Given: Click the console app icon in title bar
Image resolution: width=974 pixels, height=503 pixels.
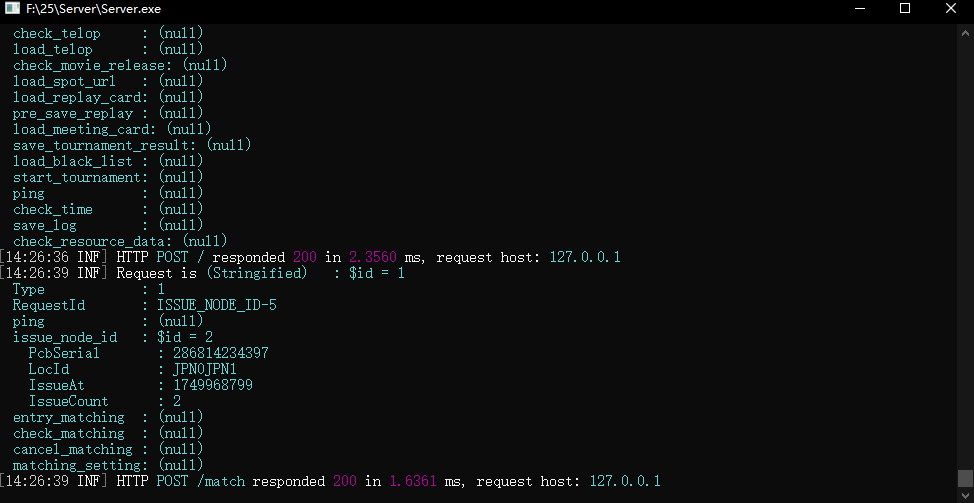Looking at the screenshot, I should pos(12,9).
